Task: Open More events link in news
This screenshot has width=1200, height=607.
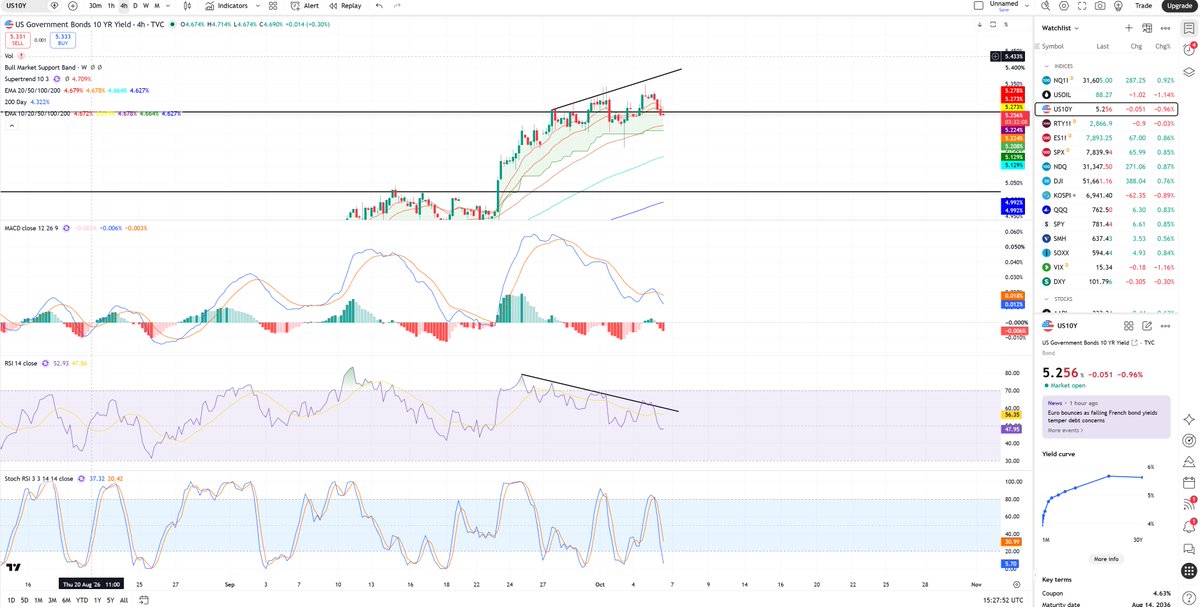Action: [1063, 430]
